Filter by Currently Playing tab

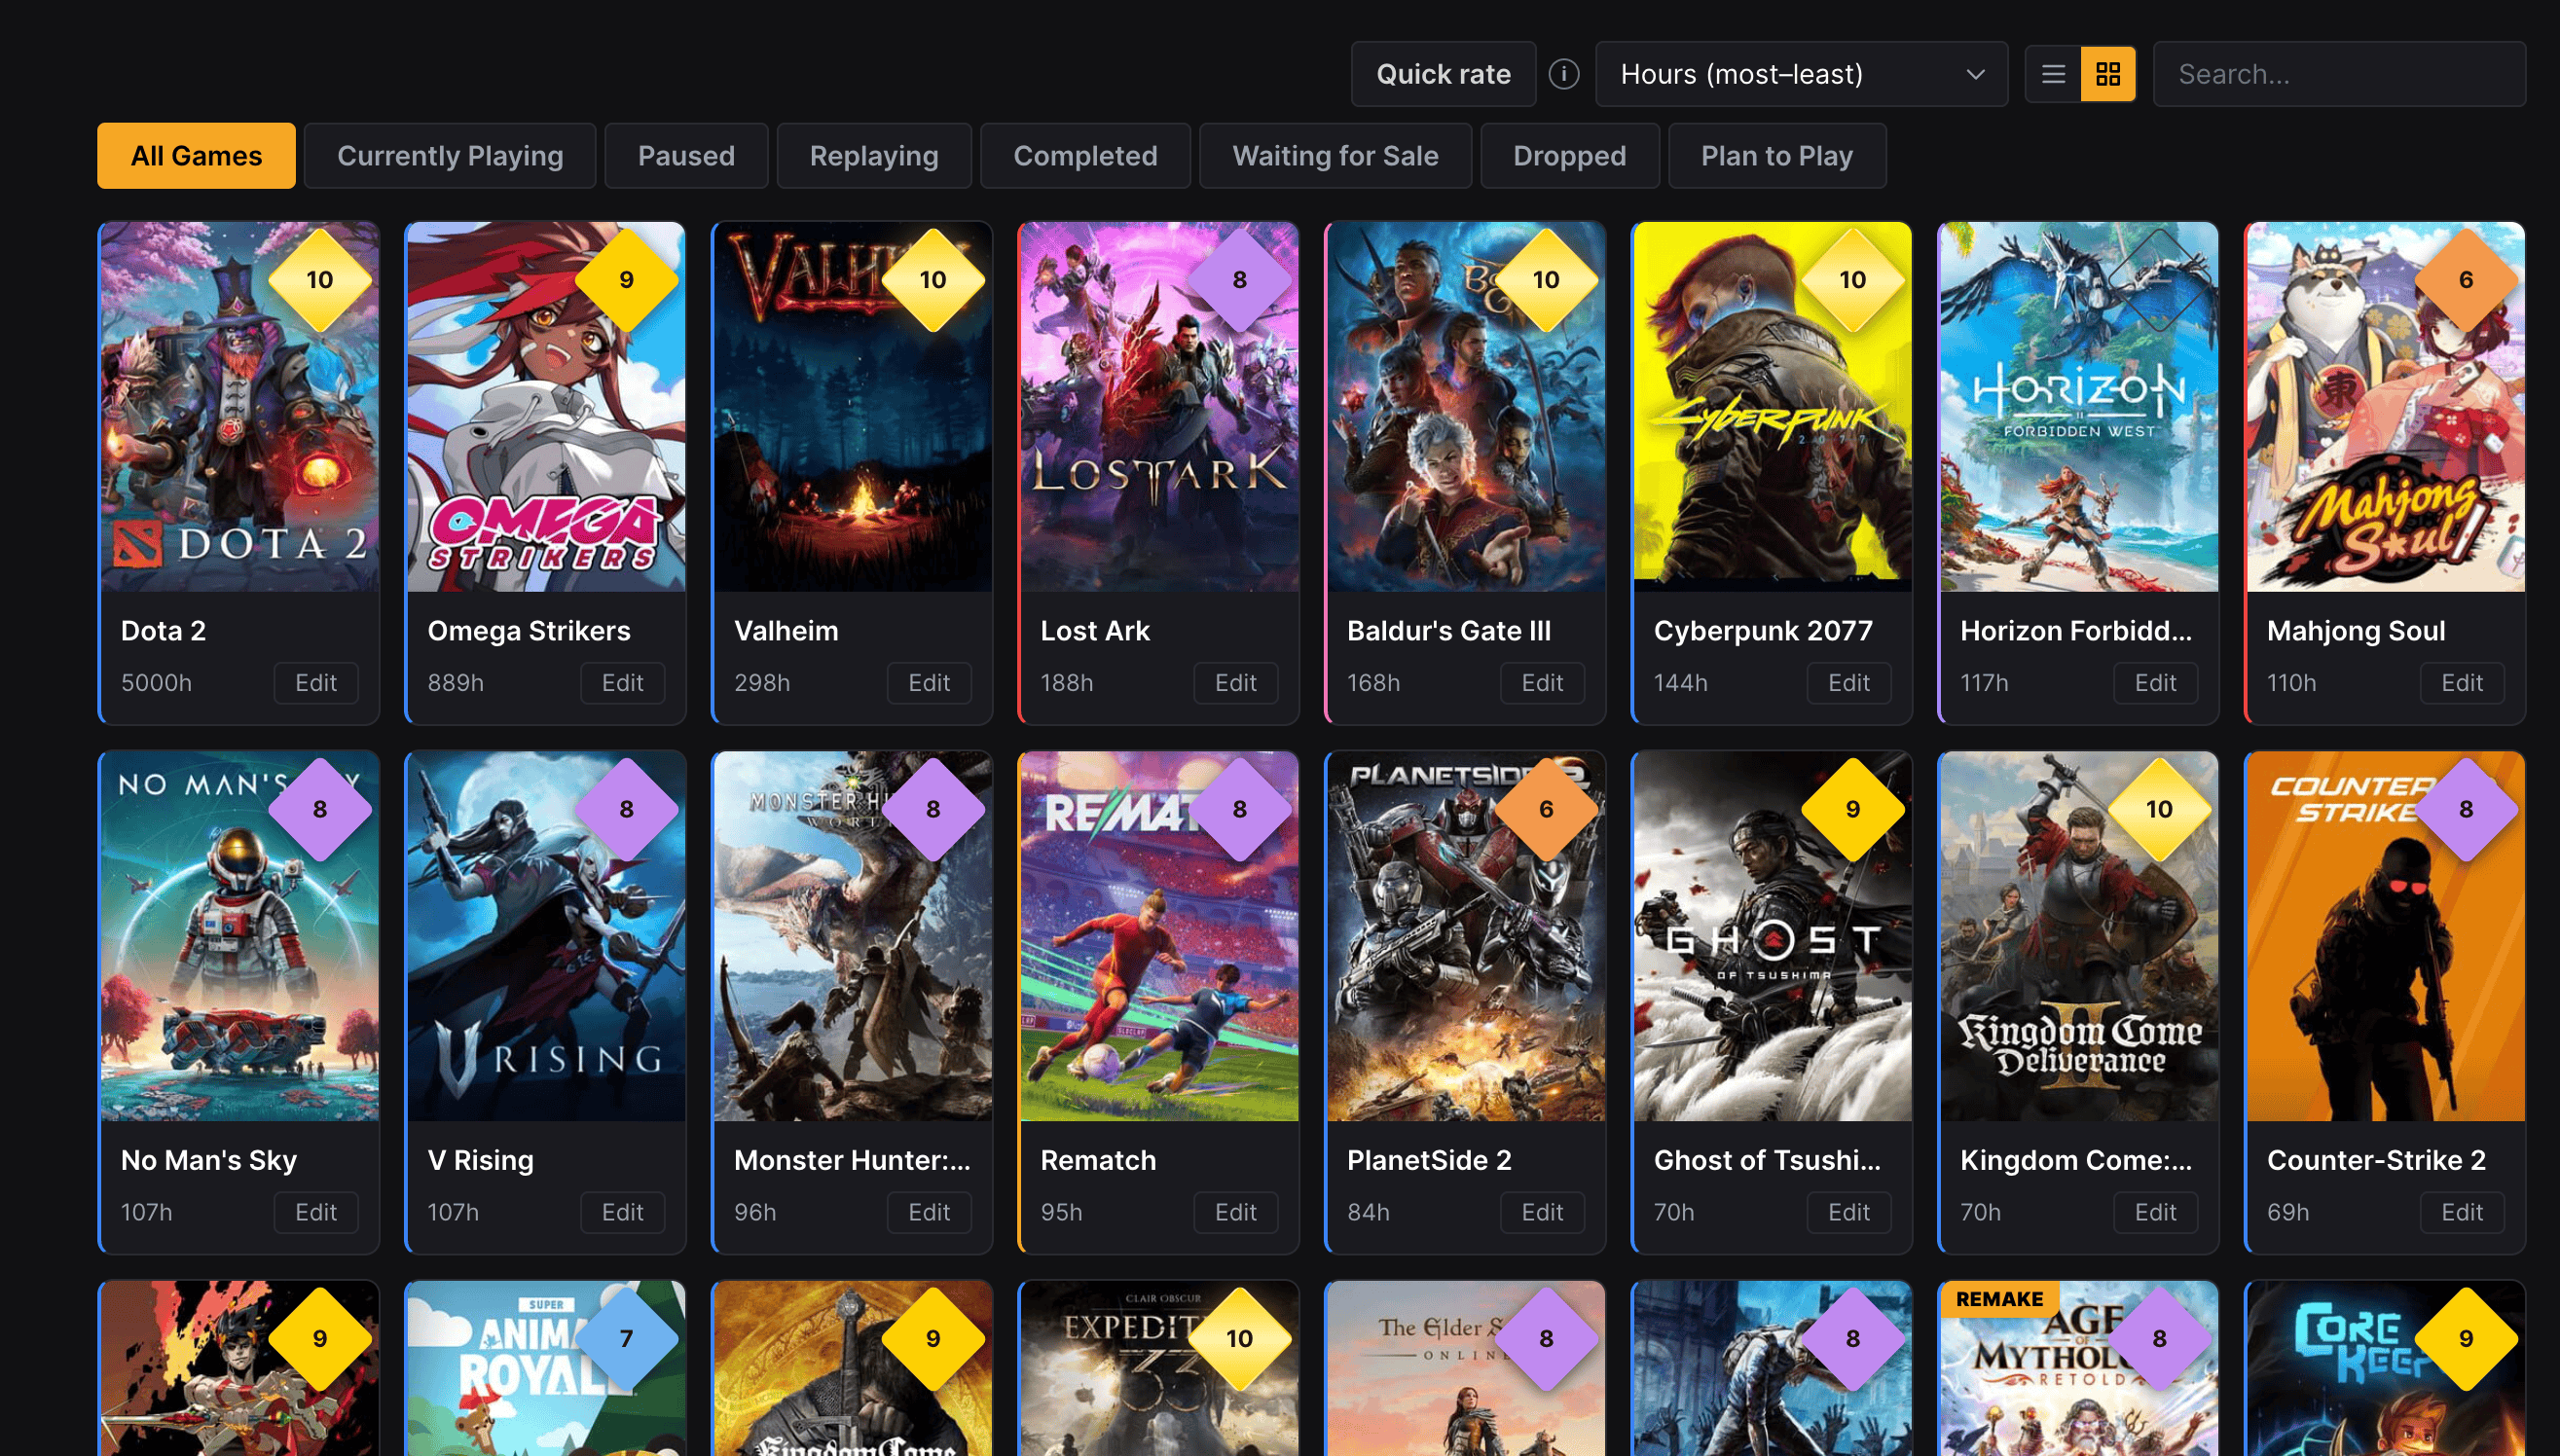(450, 156)
